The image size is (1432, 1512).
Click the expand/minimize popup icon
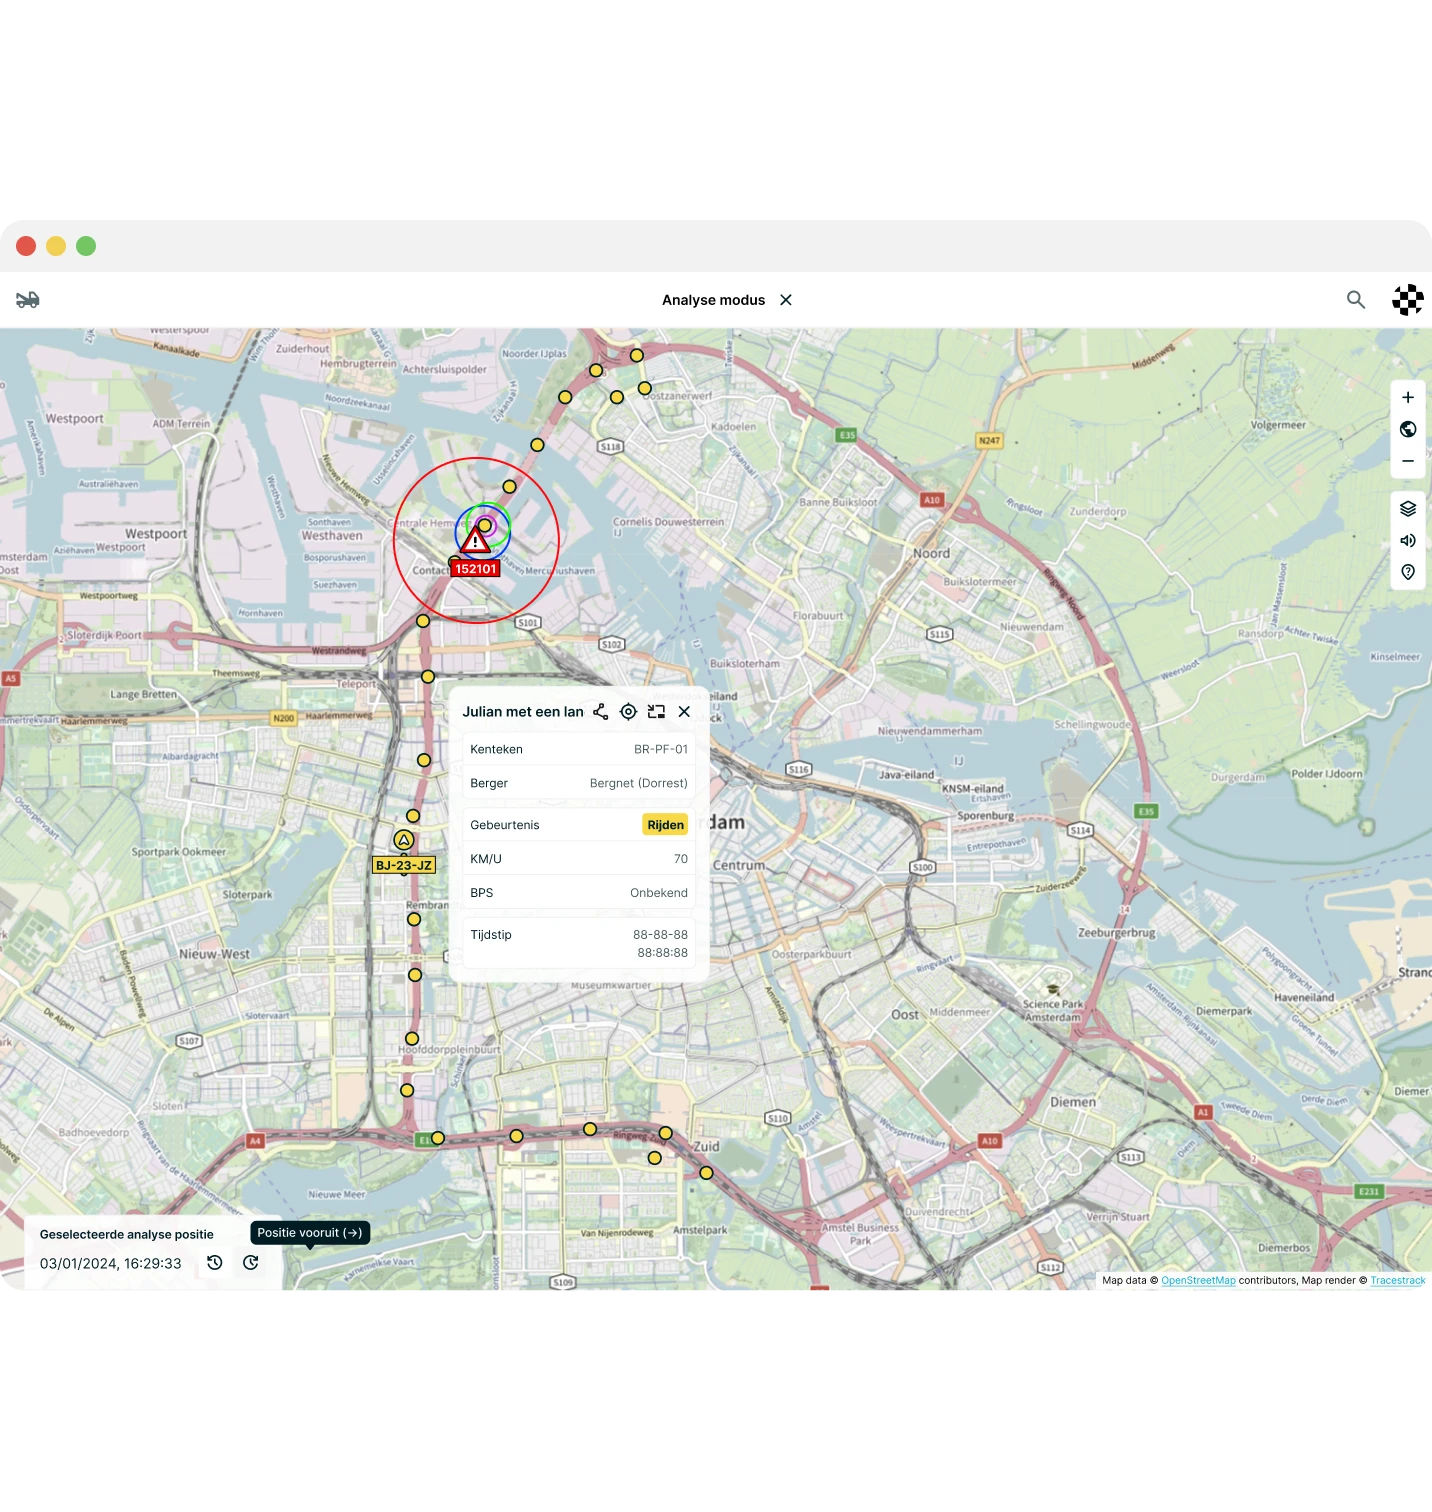(656, 712)
